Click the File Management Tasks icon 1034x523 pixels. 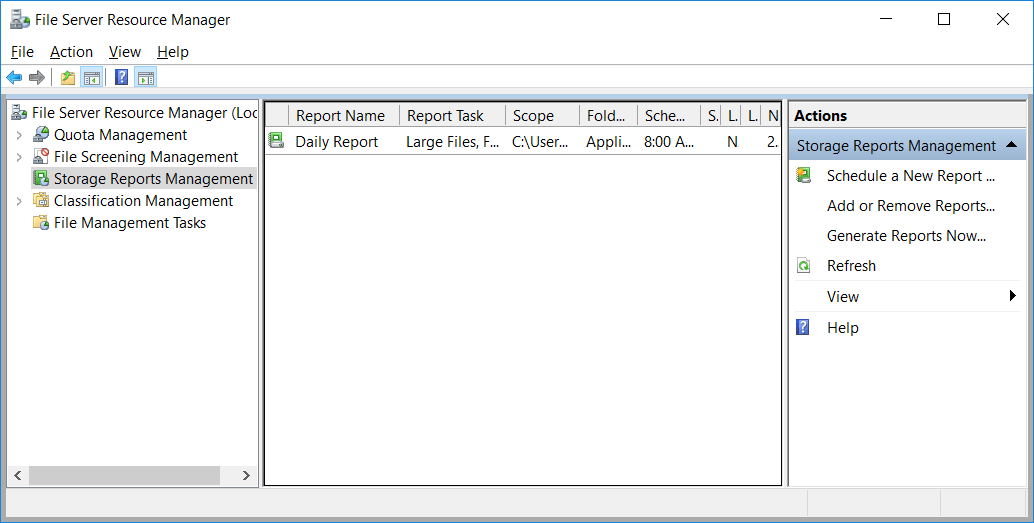(x=42, y=223)
